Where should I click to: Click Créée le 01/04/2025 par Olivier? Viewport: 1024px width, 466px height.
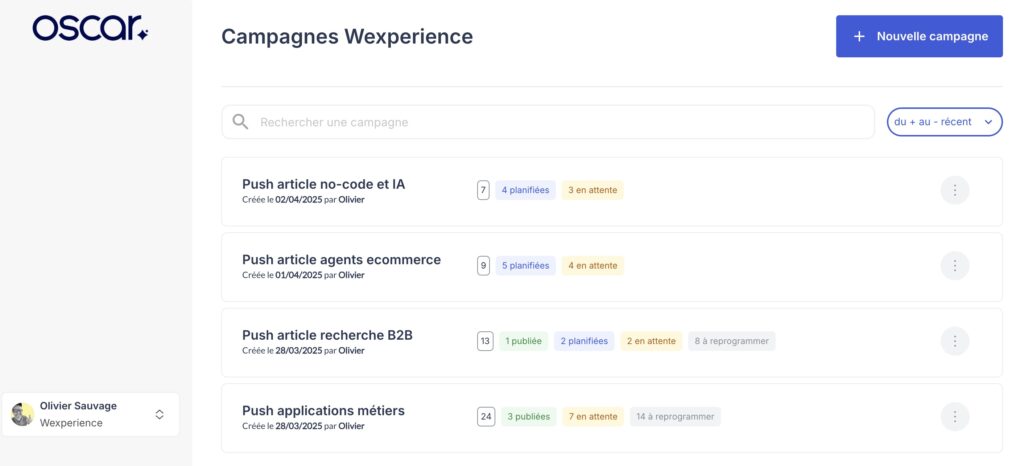tap(303, 275)
